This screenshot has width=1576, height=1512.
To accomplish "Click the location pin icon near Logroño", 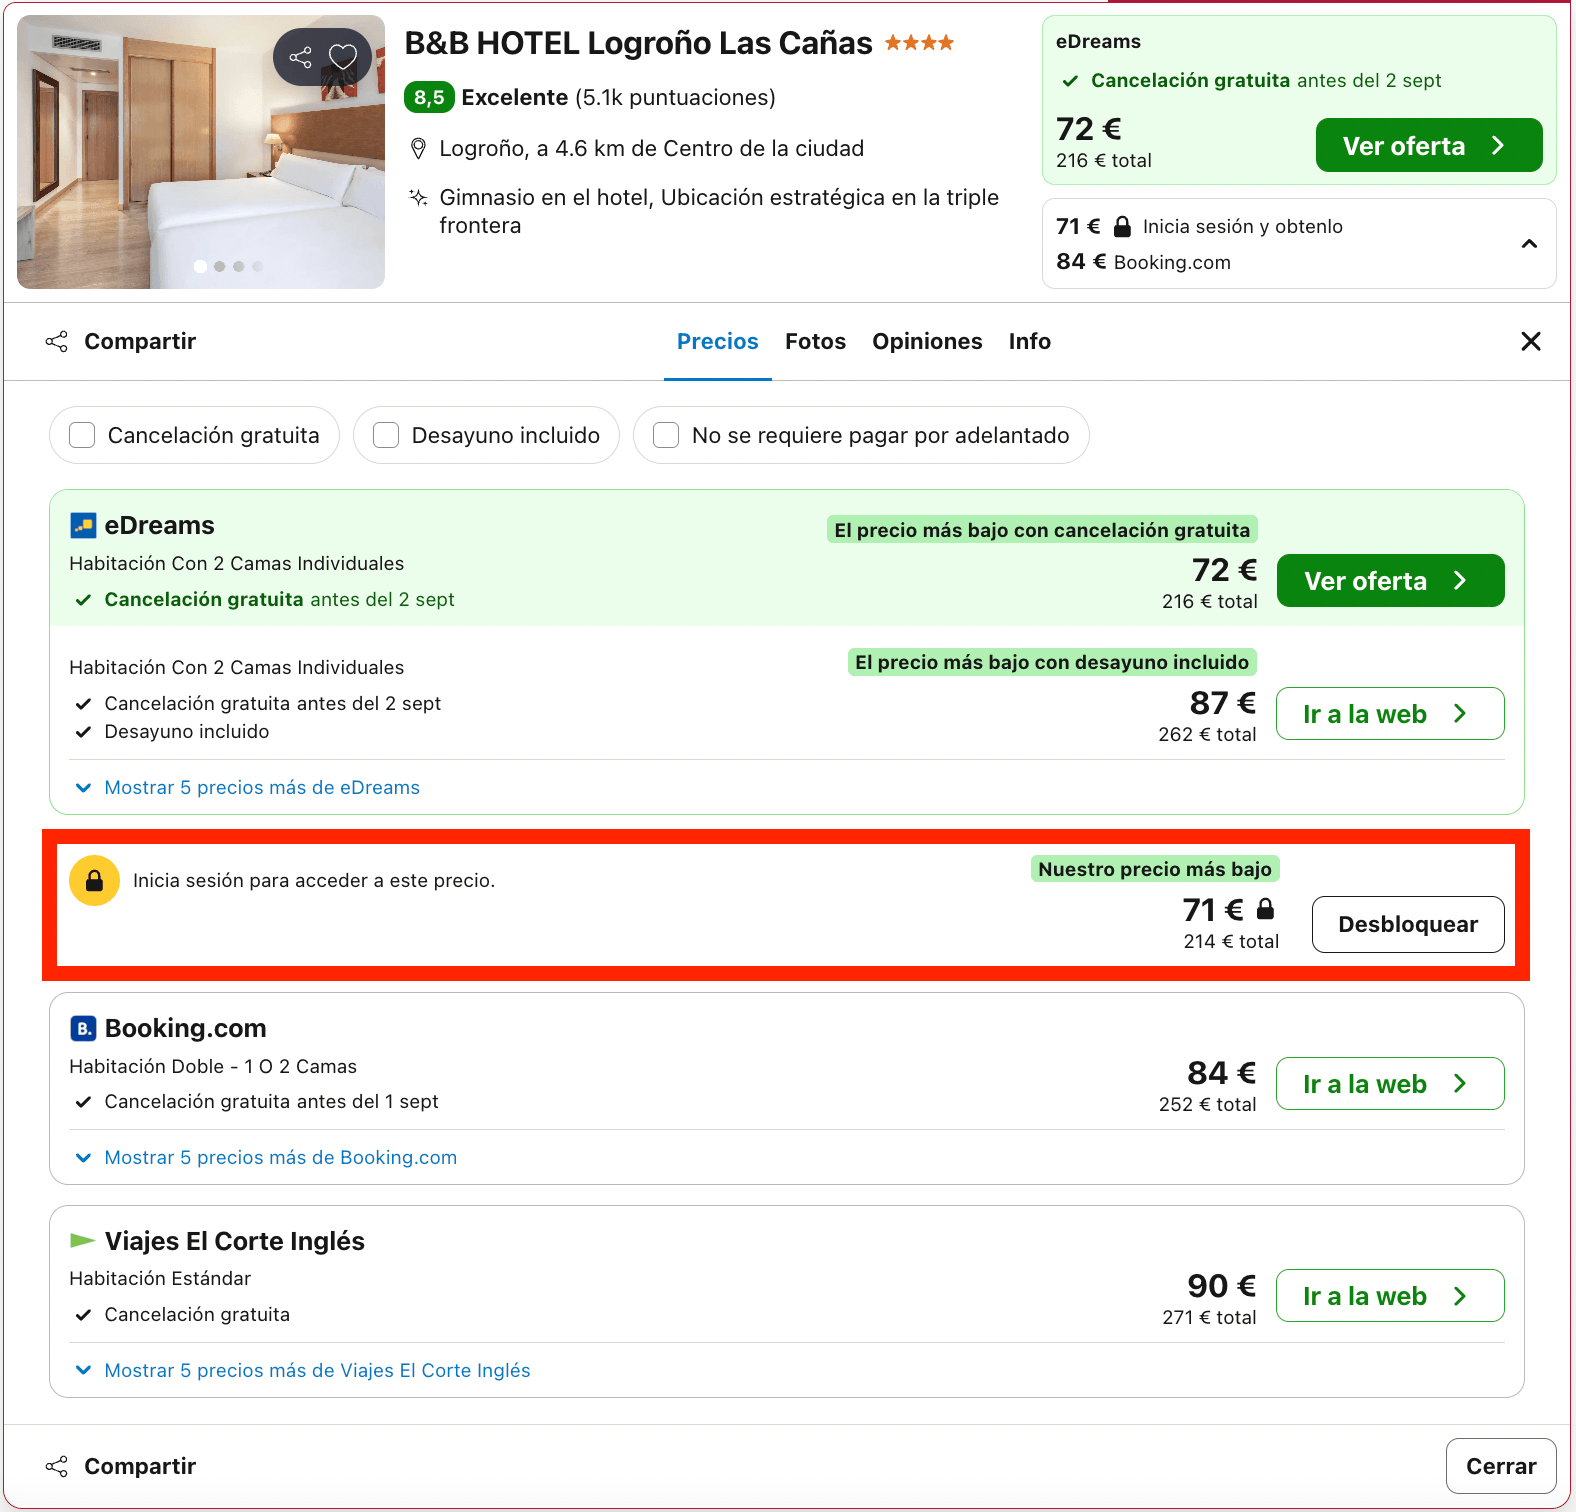I will click(x=419, y=149).
